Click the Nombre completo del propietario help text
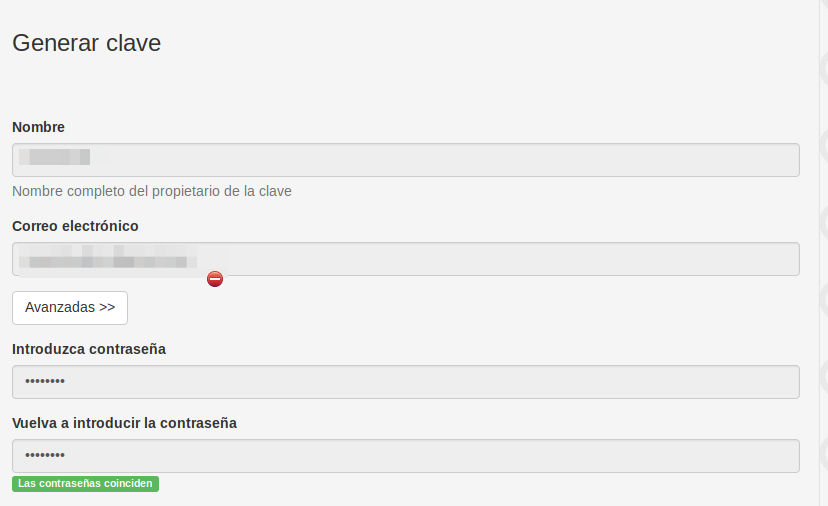This screenshot has height=506, width=828. click(152, 191)
